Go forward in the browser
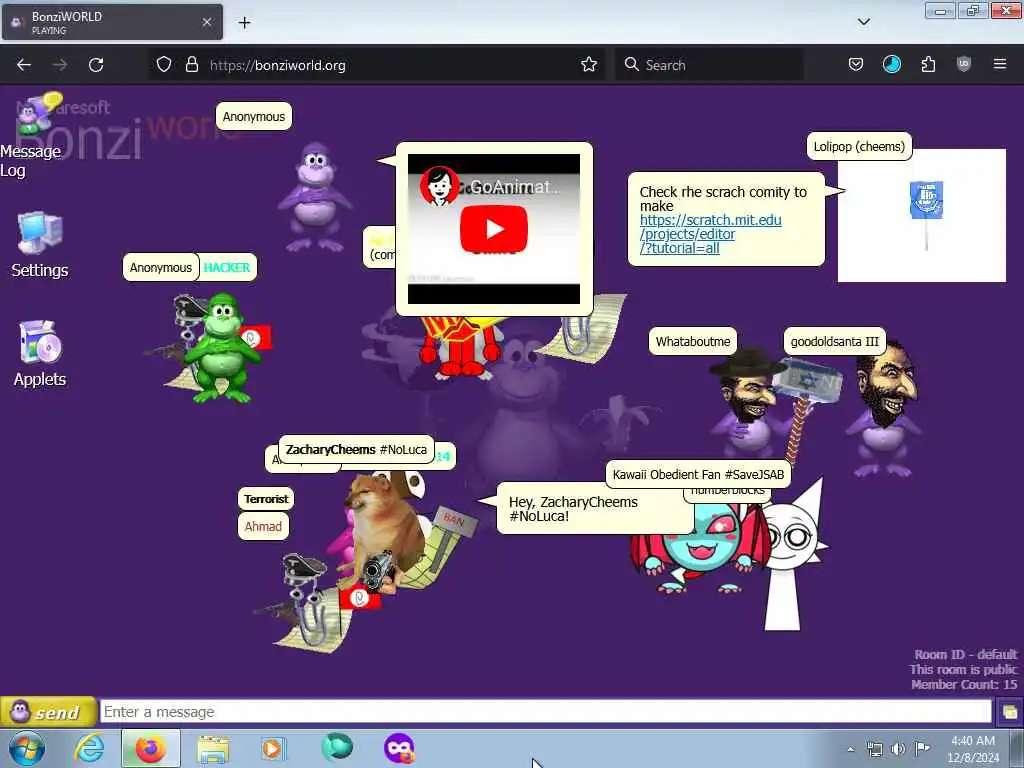The image size is (1024, 768). pyautogui.click(x=59, y=65)
